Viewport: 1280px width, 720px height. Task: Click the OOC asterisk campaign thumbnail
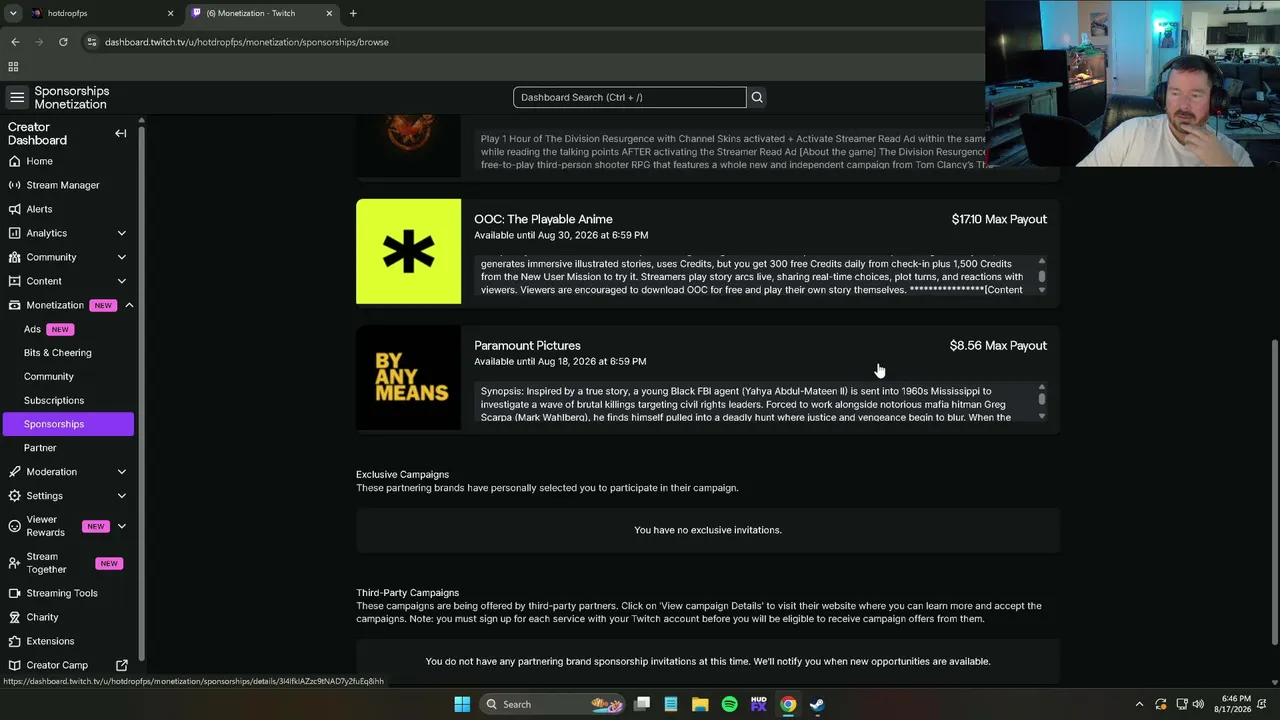tap(408, 251)
